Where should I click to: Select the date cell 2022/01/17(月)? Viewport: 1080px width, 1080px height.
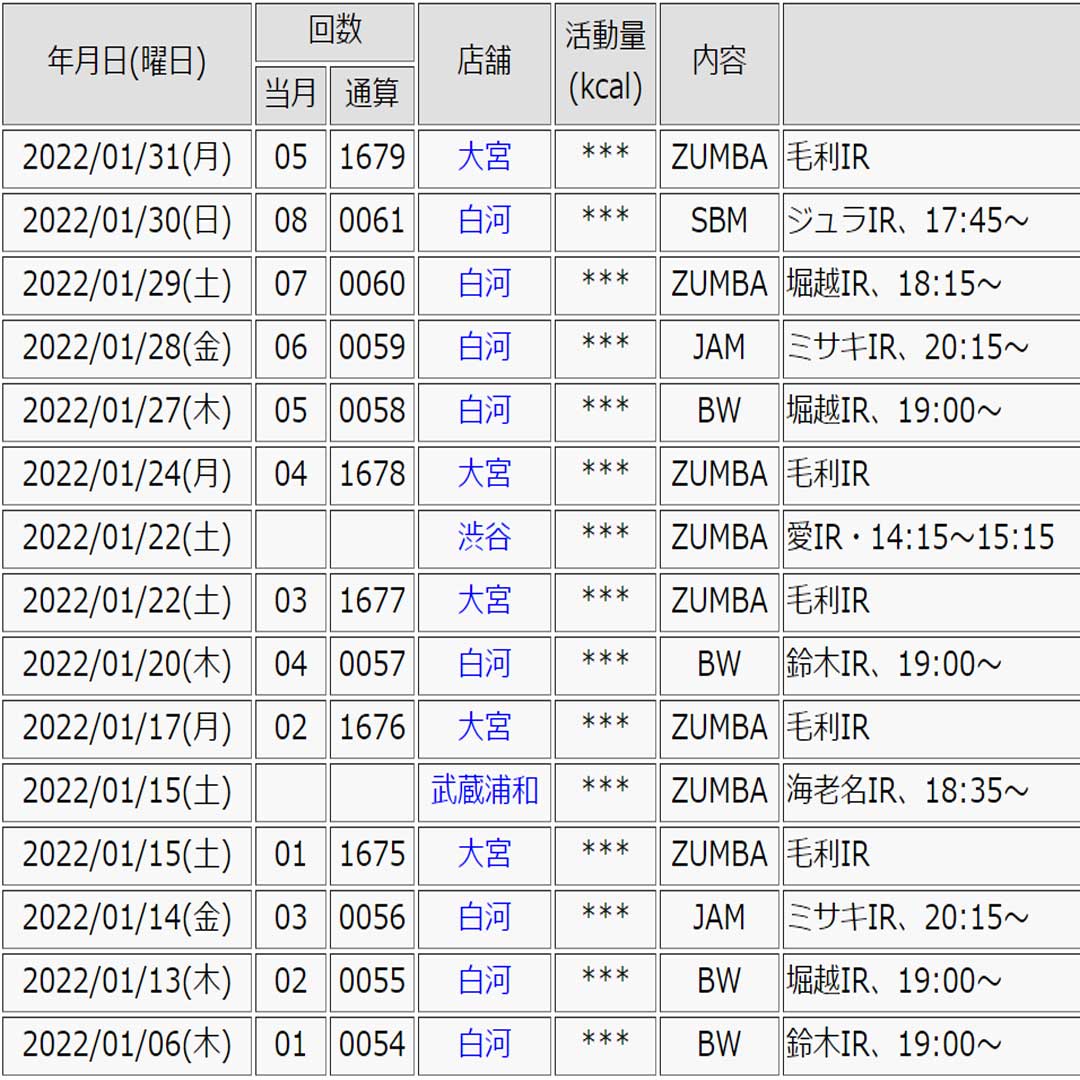point(127,729)
